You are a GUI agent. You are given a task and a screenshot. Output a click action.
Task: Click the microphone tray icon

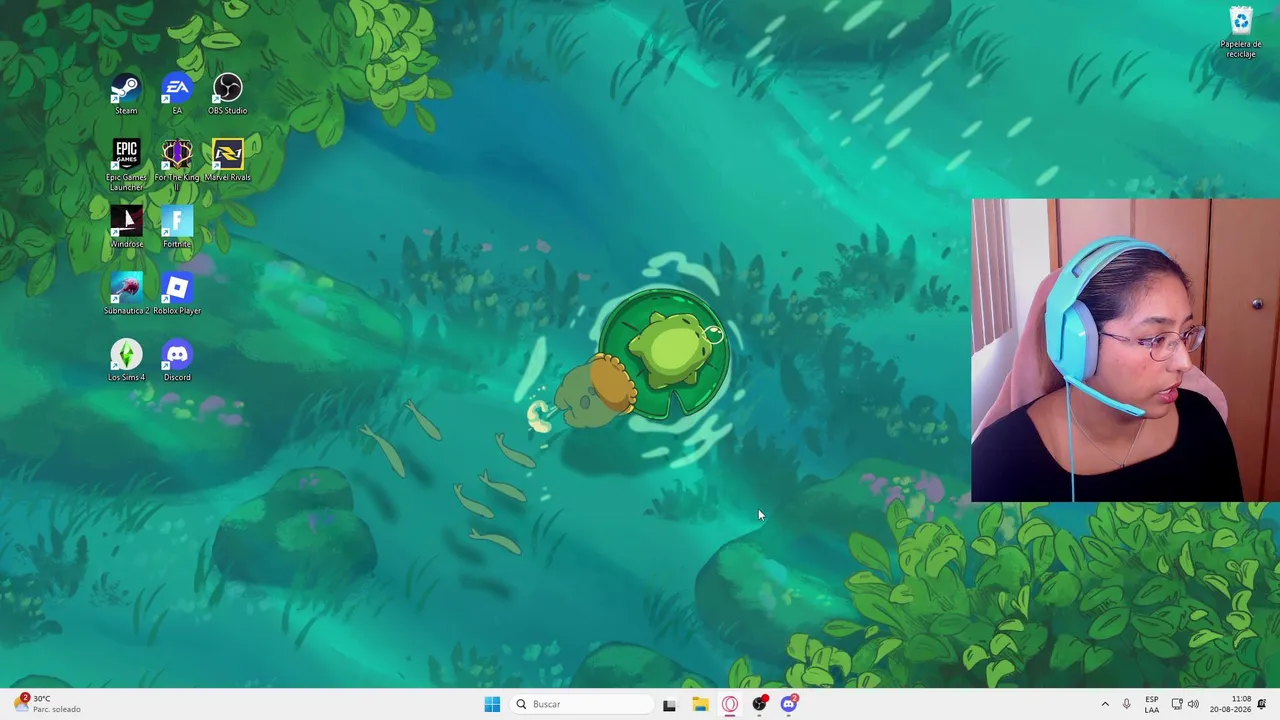point(1126,704)
